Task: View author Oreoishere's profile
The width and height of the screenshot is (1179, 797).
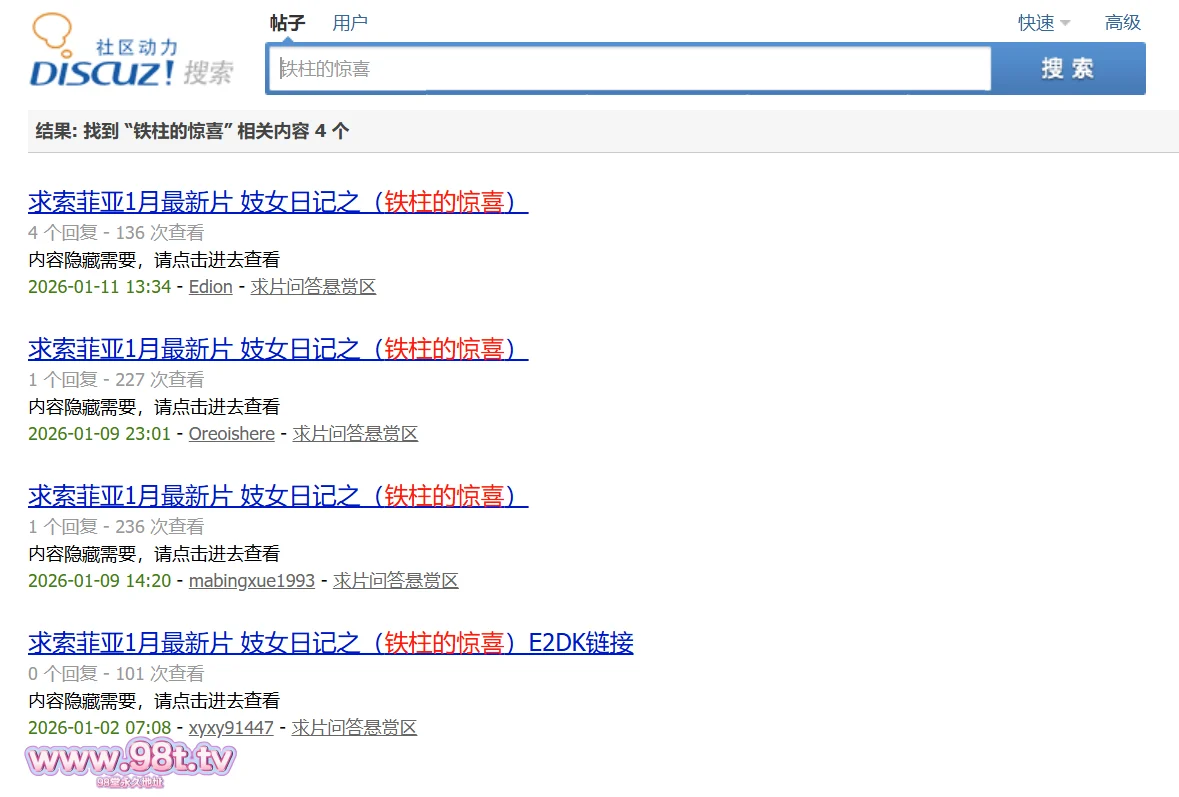Action: tap(231, 434)
